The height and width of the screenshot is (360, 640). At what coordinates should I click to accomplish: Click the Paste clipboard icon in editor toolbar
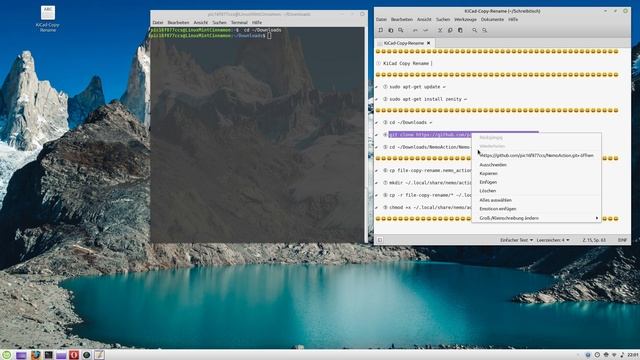(x=460, y=30)
